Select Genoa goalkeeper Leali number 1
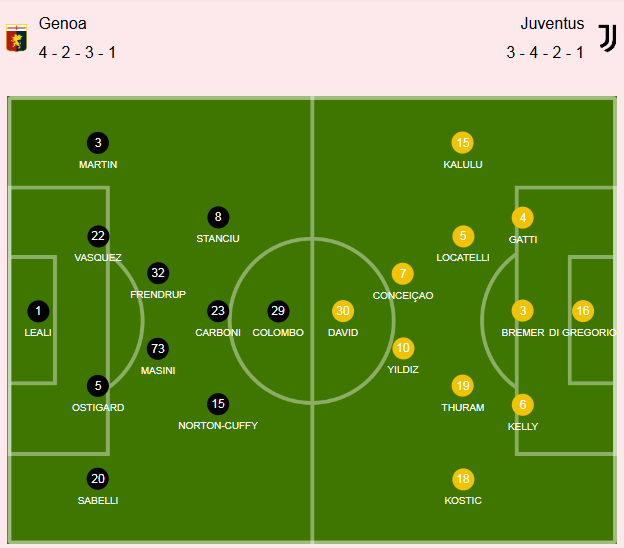 pyautogui.click(x=38, y=311)
